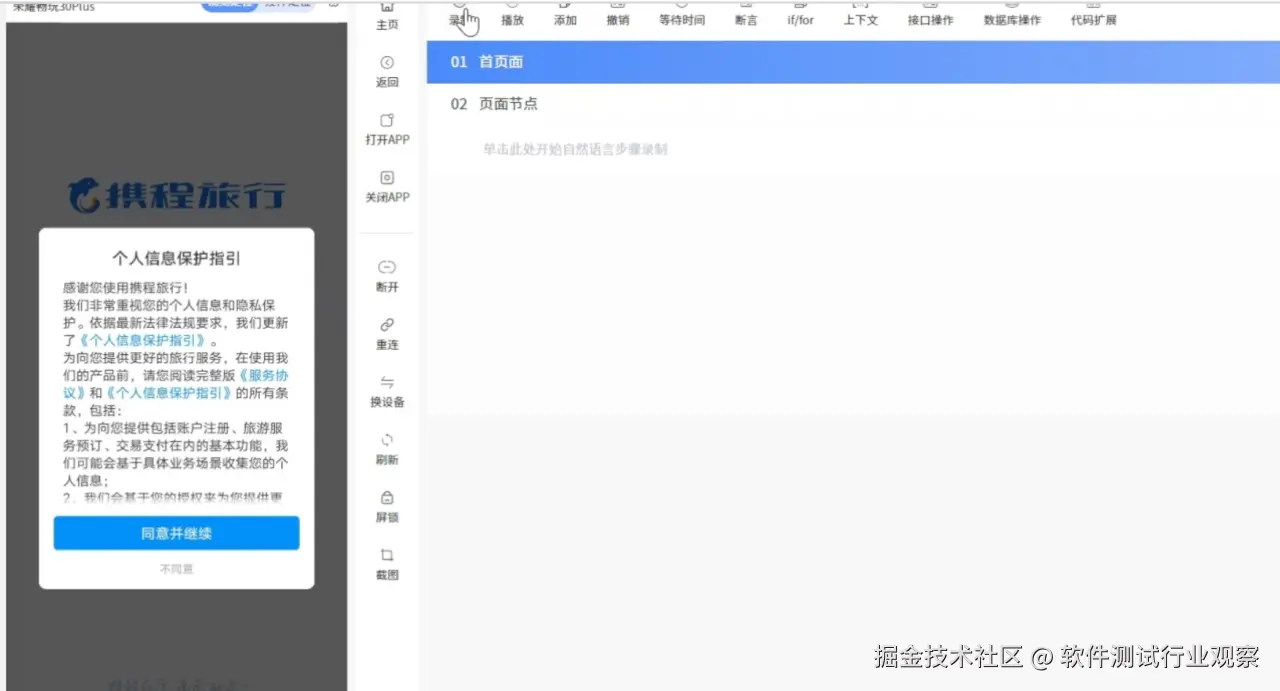
Task: Click the 上下文 context toolbar button
Action: click(x=860, y=14)
